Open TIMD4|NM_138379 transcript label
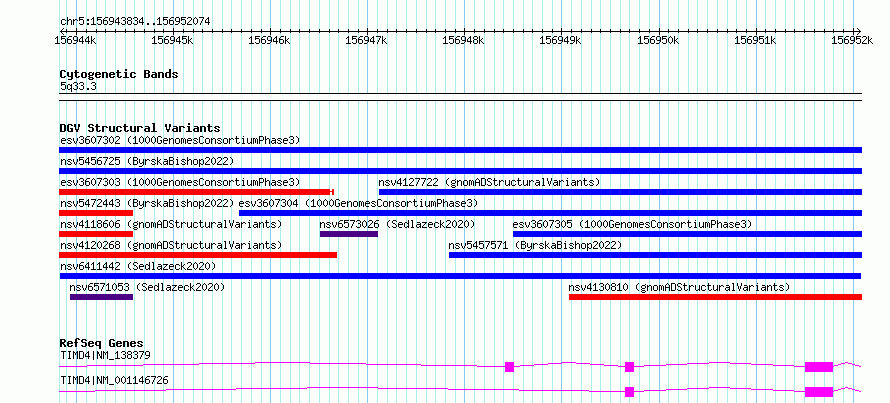This screenshot has width=890, height=403. pos(105,356)
